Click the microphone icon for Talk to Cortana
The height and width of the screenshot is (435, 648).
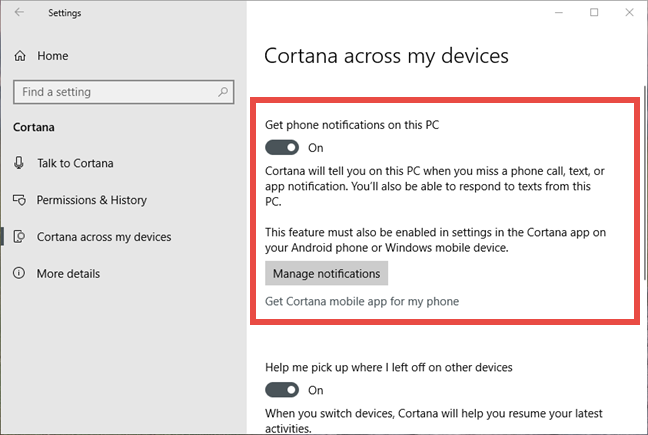[x=19, y=163]
